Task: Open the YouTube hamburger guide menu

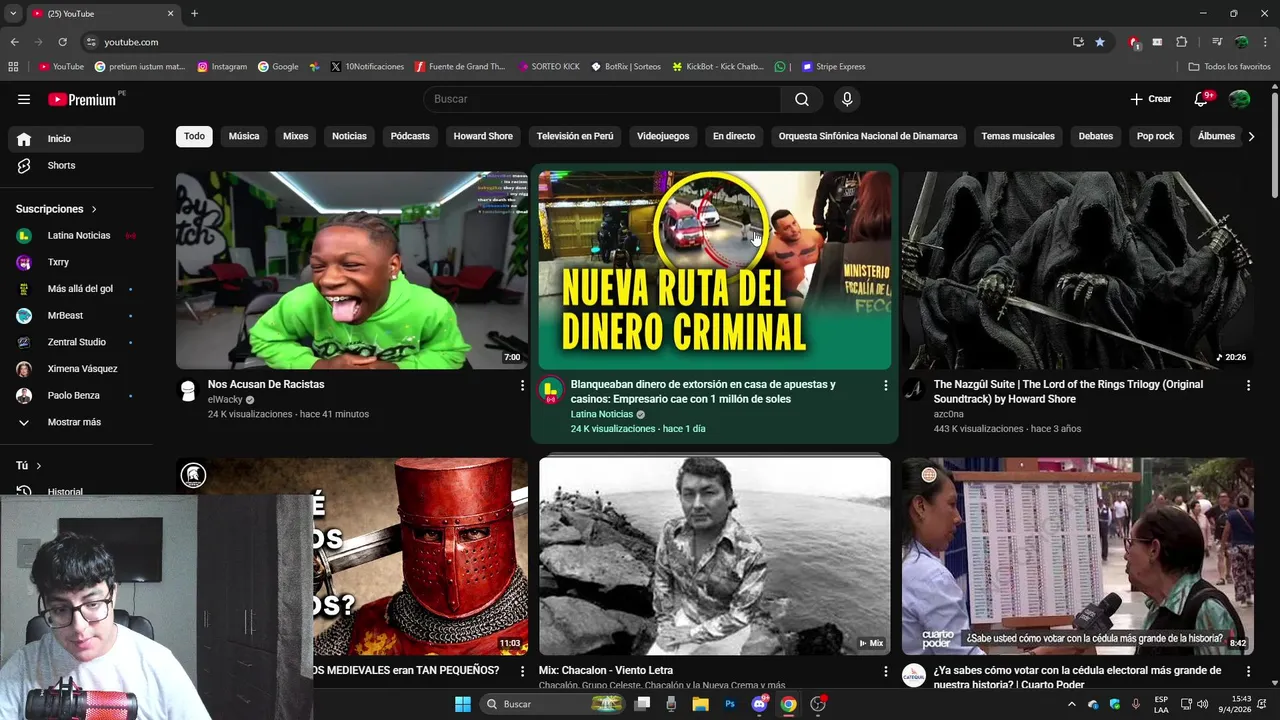Action: click(24, 99)
